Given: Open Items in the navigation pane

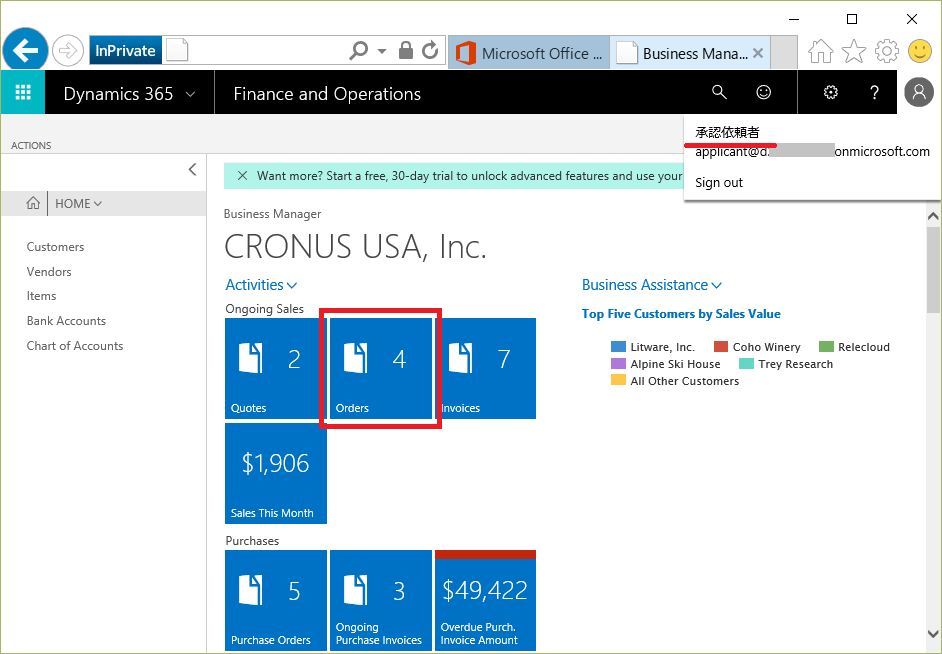Looking at the screenshot, I should pos(41,296).
